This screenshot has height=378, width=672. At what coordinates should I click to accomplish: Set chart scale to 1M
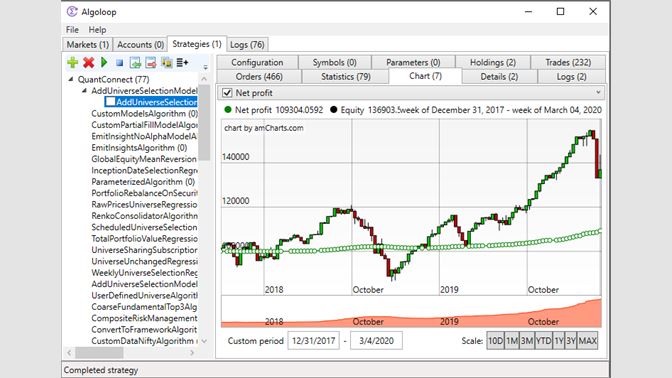(x=512, y=341)
